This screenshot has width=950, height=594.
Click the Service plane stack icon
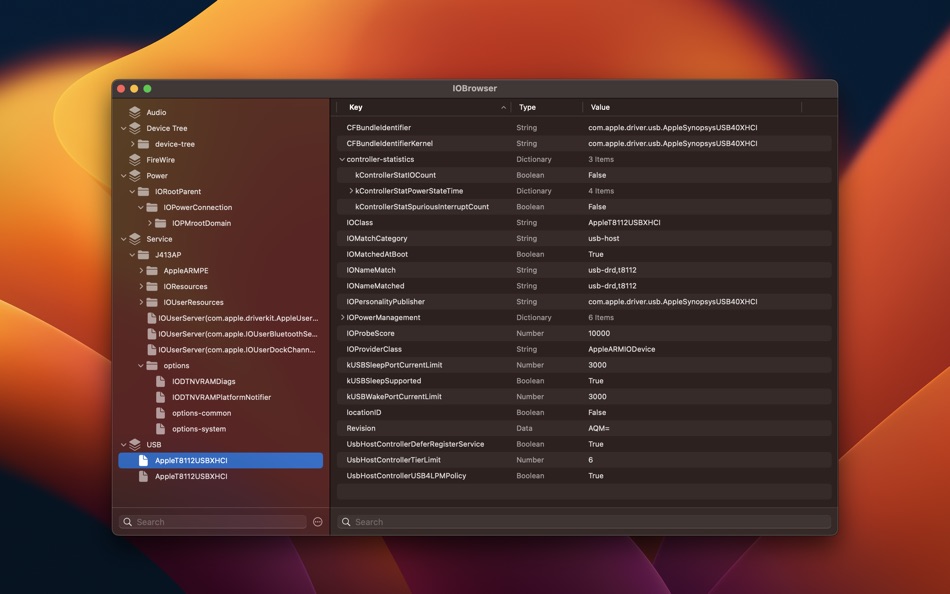coord(135,239)
